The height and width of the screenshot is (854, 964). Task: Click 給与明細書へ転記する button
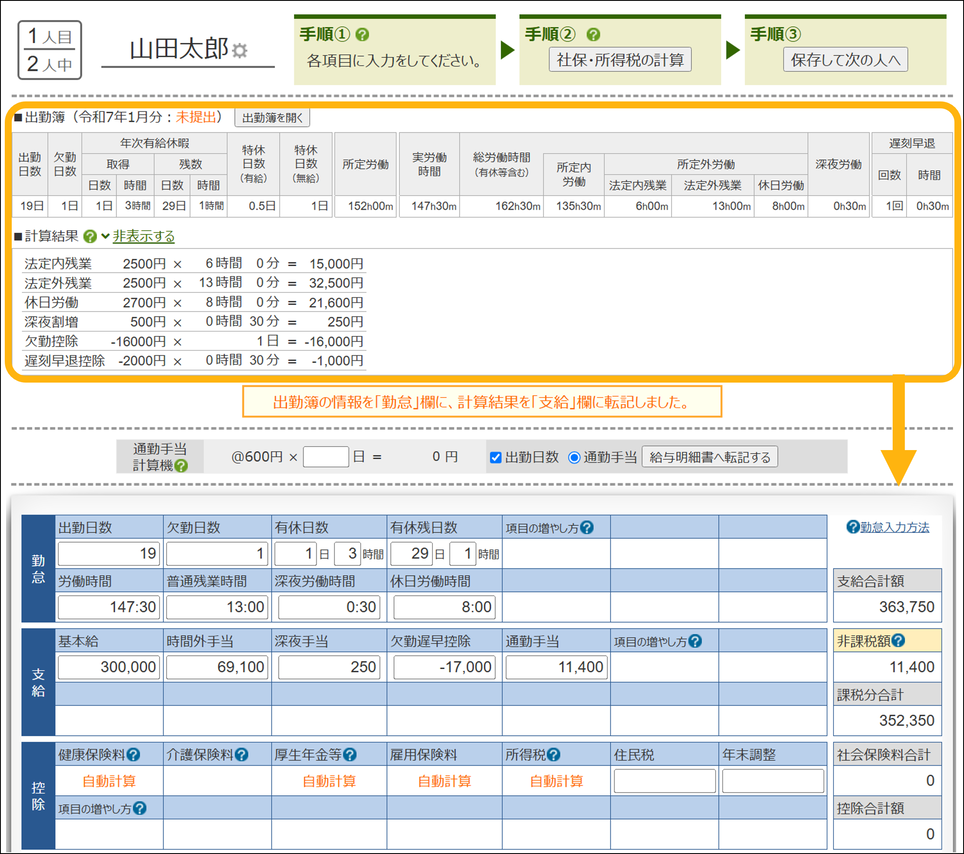coord(709,457)
